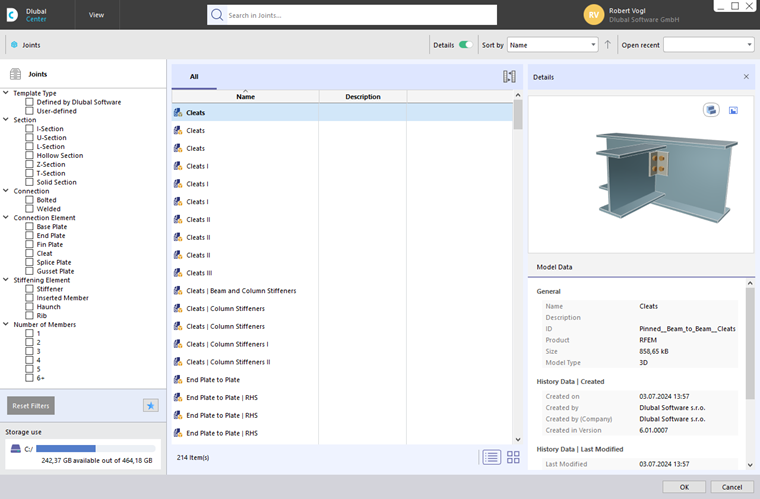
Task: Check the 6+ members checkbox
Action: coord(30,378)
